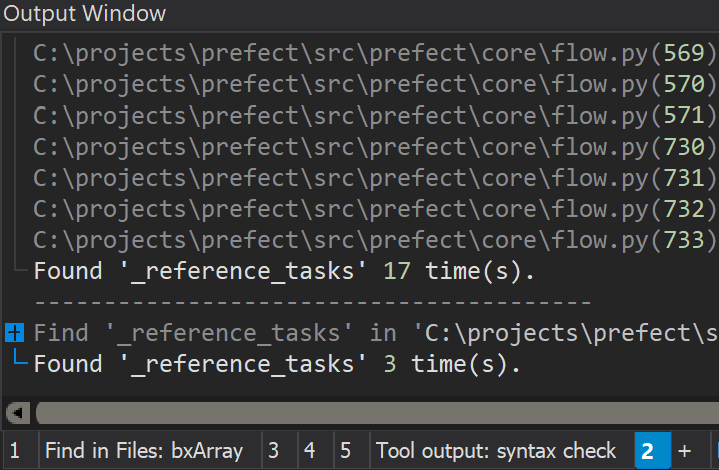Jump to flow.py line 730 result

click(374, 146)
